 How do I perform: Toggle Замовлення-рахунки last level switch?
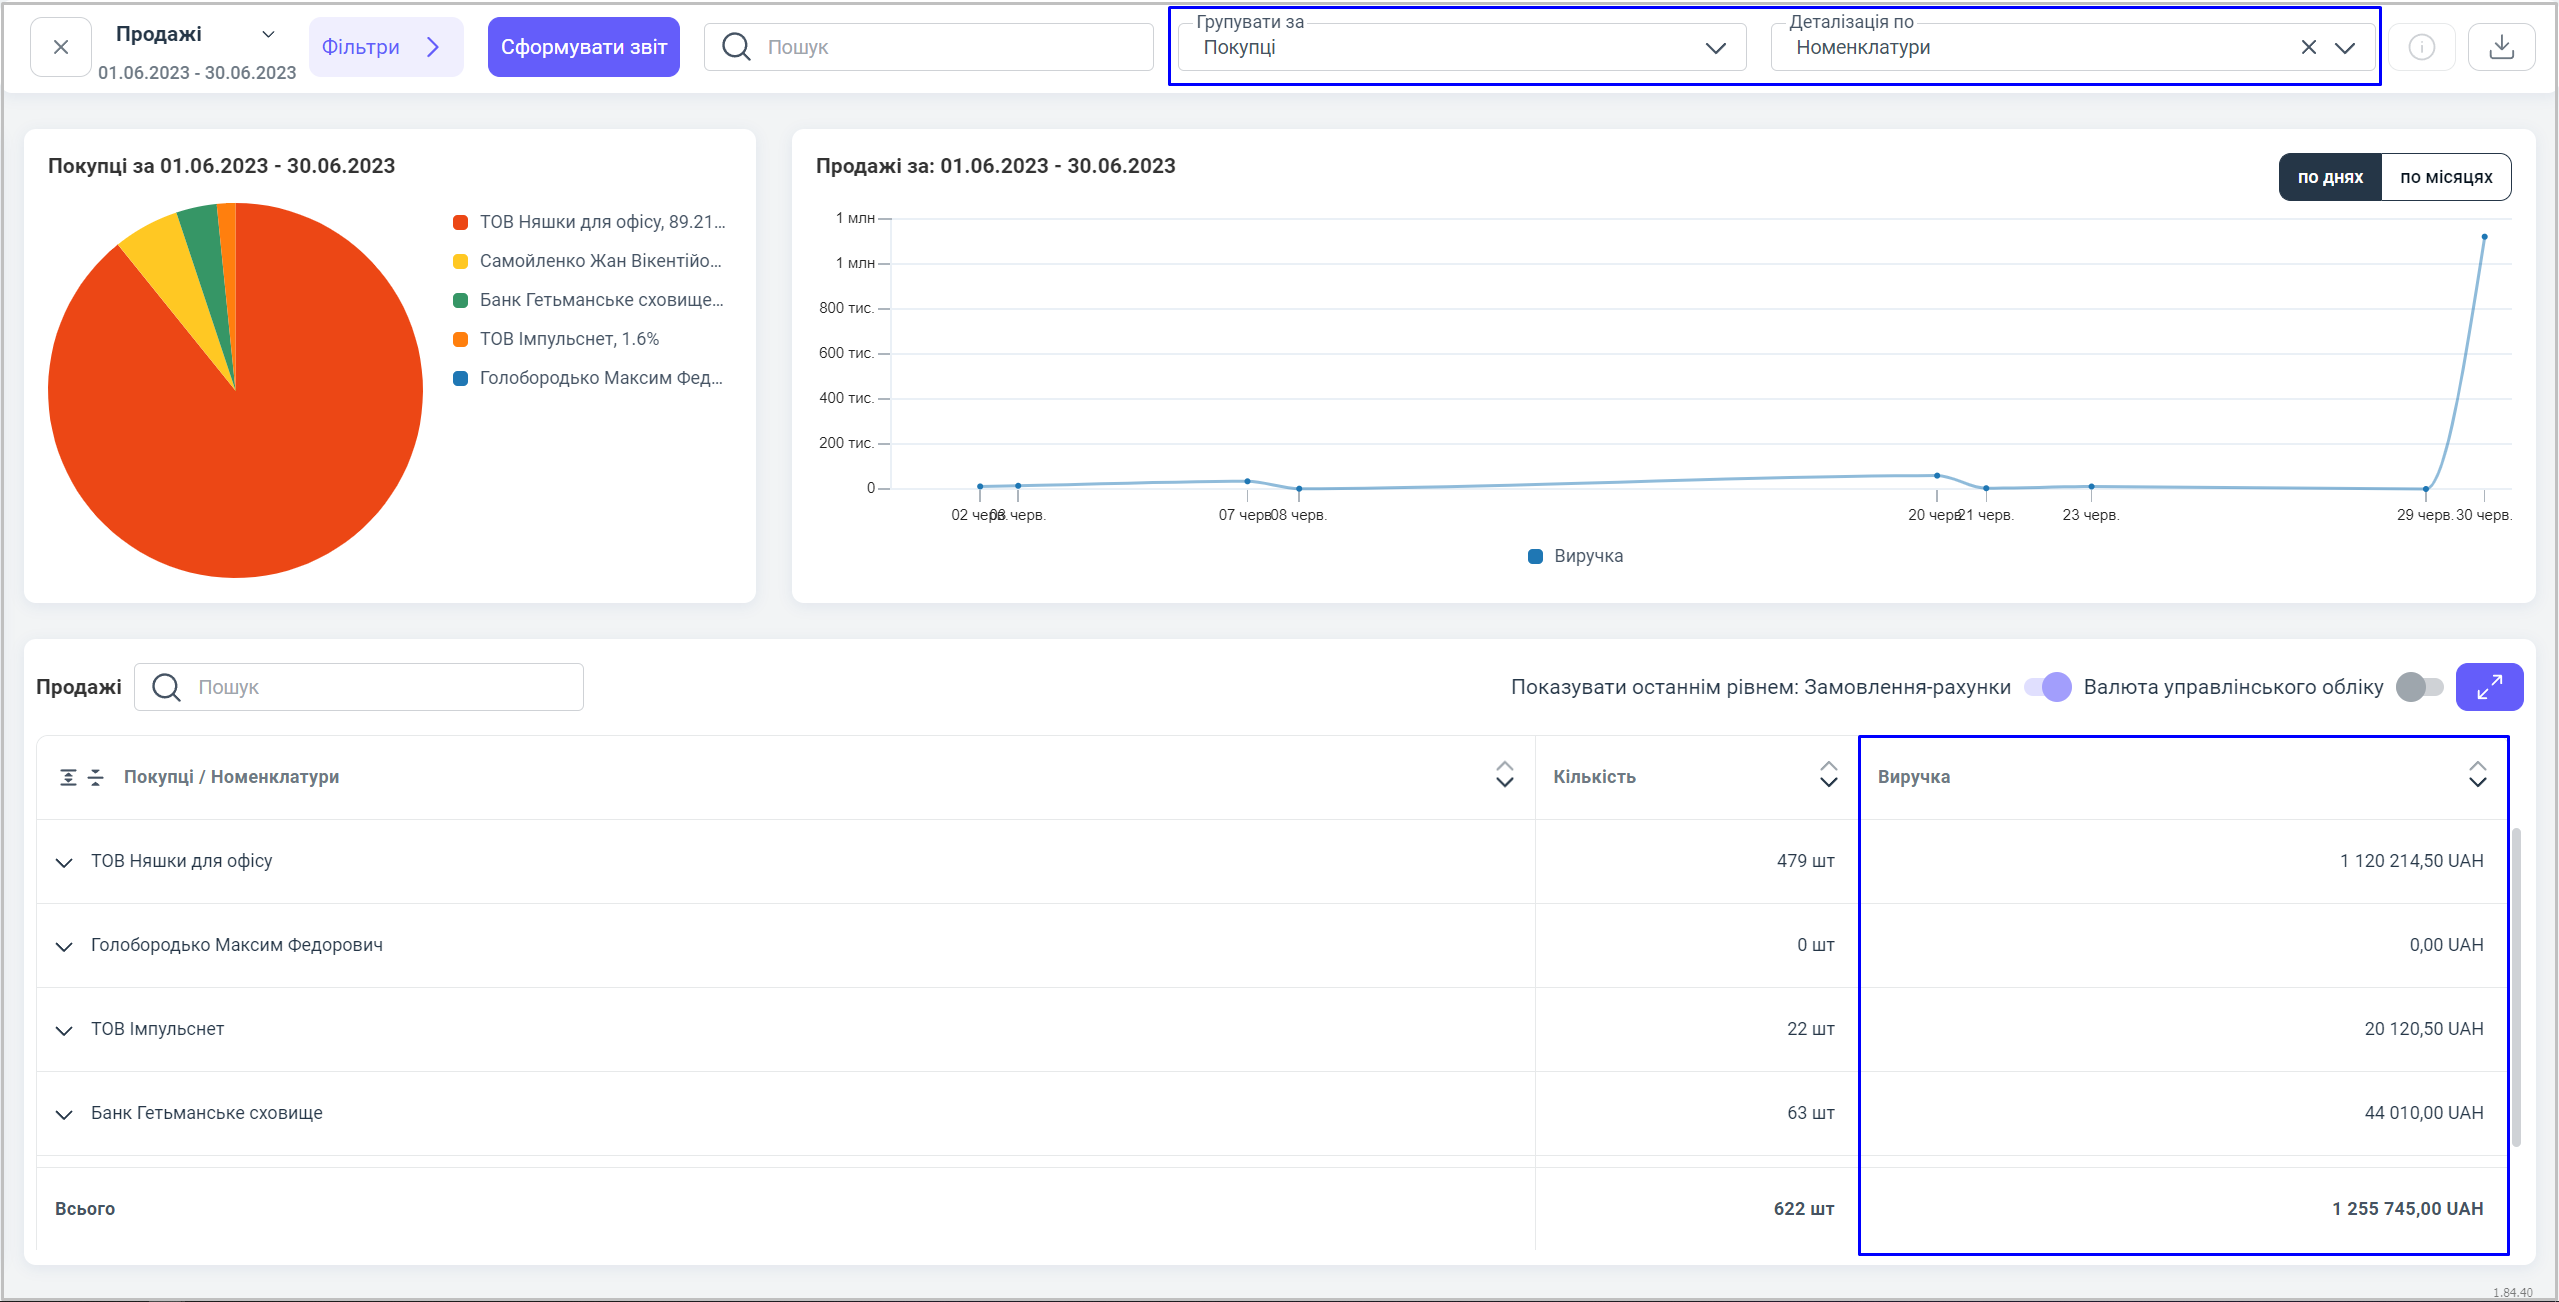[x=2047, y=687]
